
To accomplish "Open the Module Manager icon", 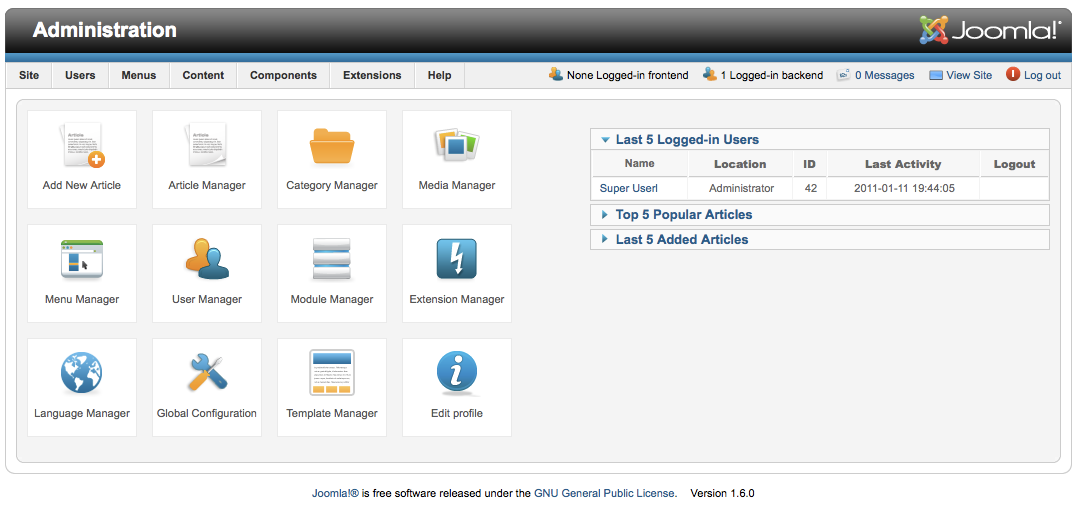I will [x=332, y=259].
